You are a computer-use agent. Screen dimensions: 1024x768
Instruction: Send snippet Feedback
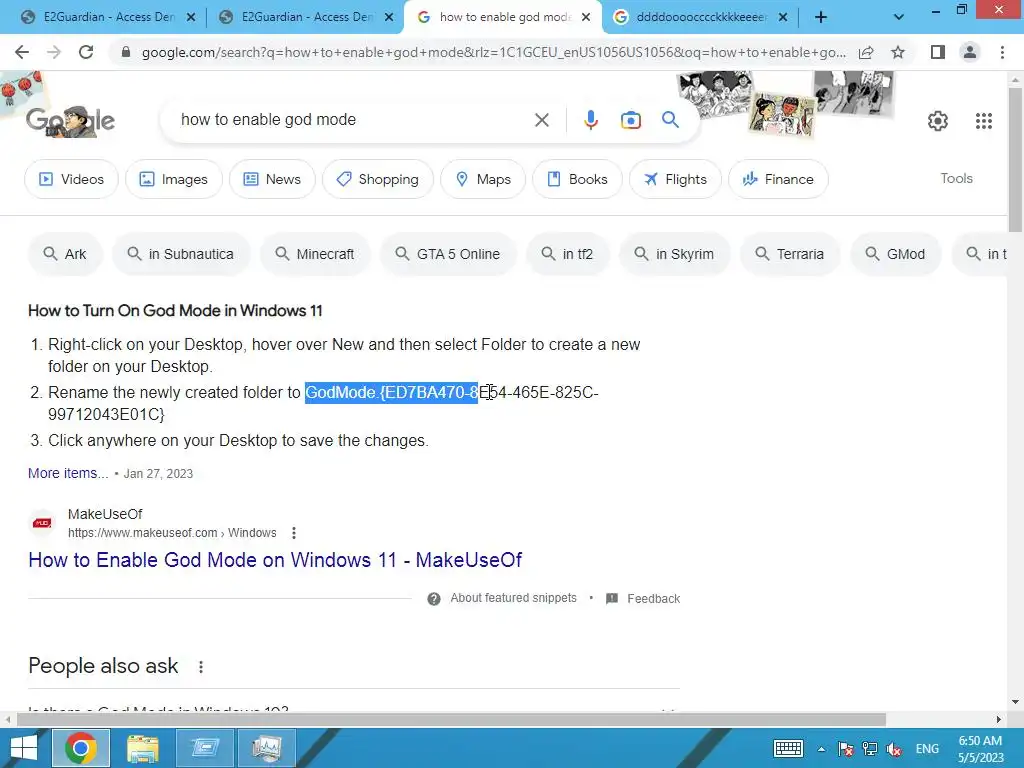[653, 599]
